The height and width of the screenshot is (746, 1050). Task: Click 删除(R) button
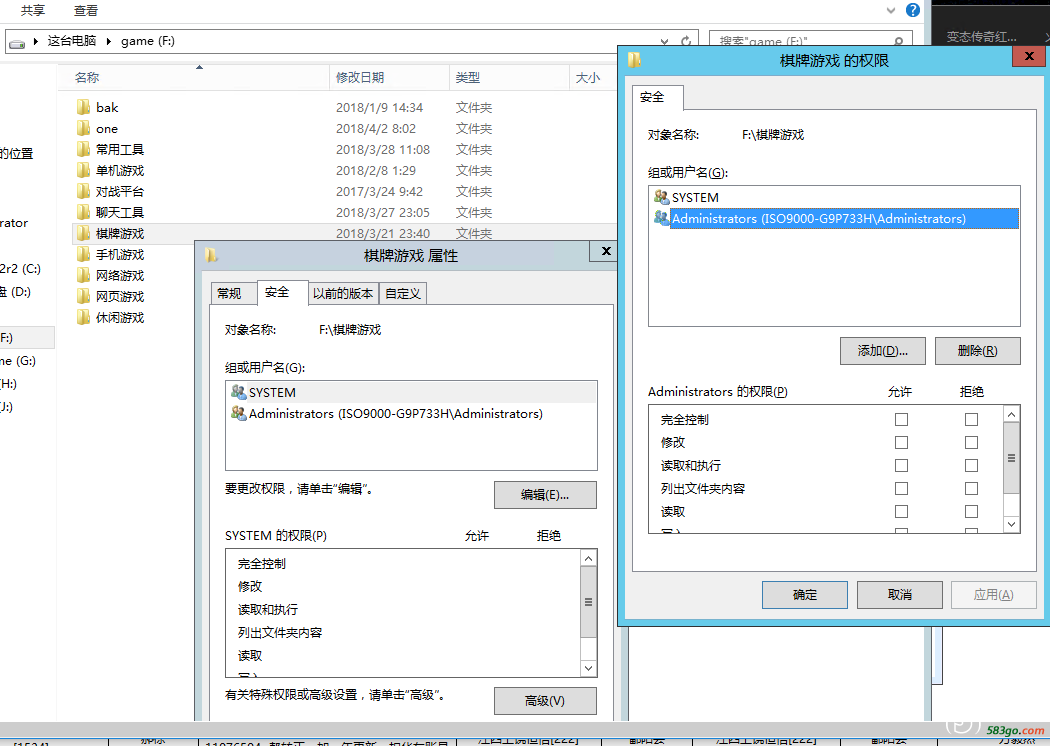[x=978, y=351]
